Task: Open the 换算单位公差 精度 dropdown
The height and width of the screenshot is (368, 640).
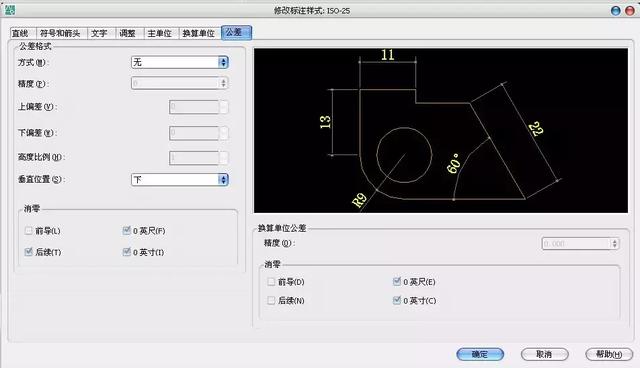Action: pos(580,244)
